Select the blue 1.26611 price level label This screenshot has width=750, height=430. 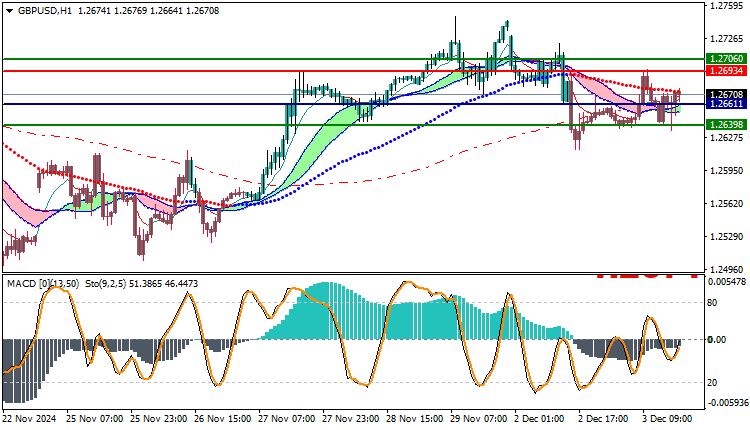coord(727,103)
